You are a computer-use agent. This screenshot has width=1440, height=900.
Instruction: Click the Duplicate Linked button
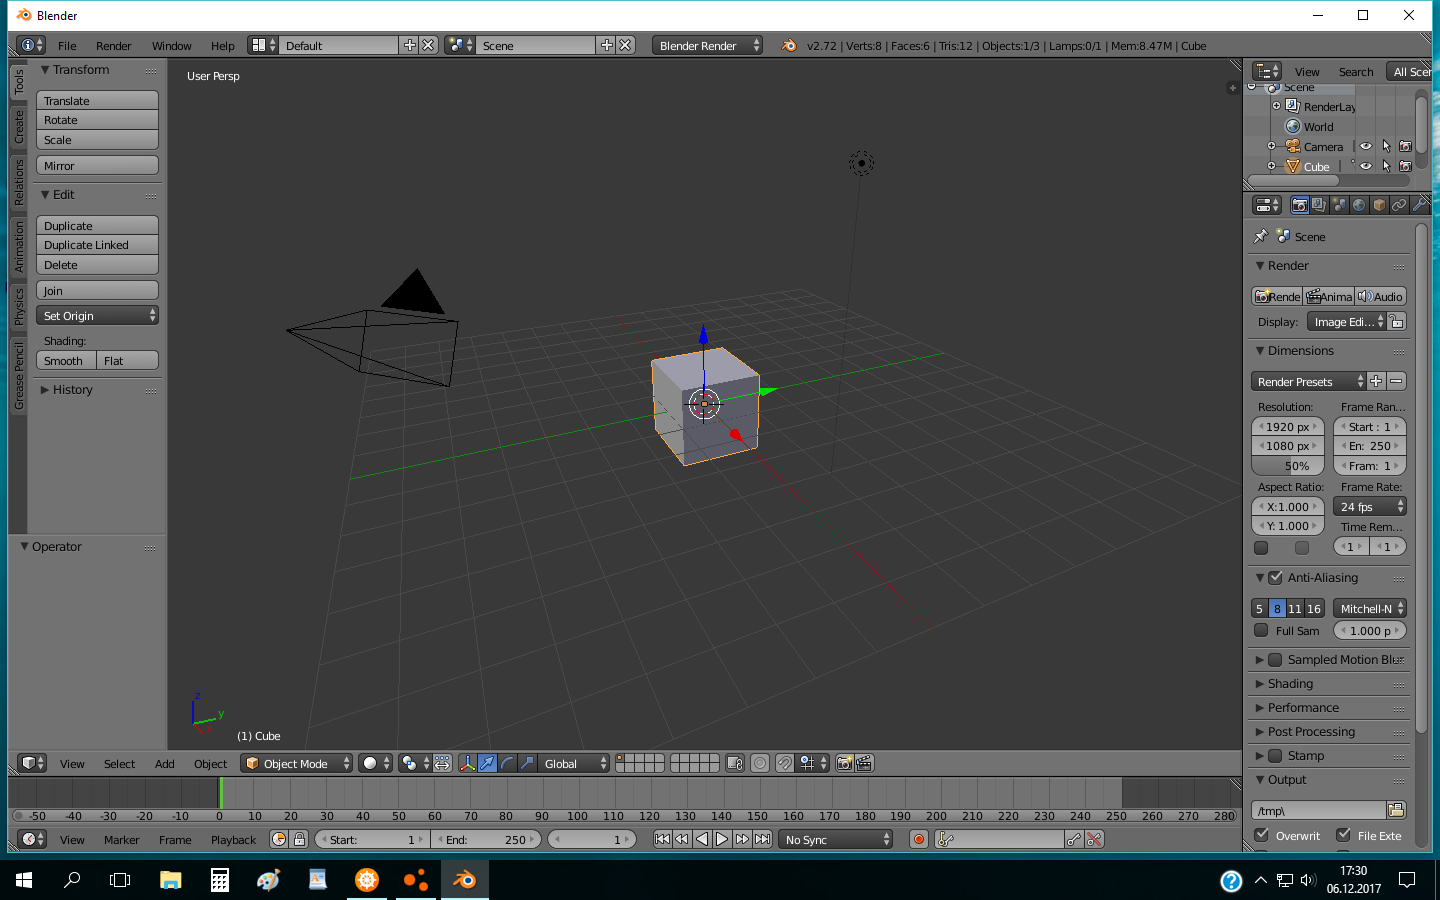click(x=97, y=245)
